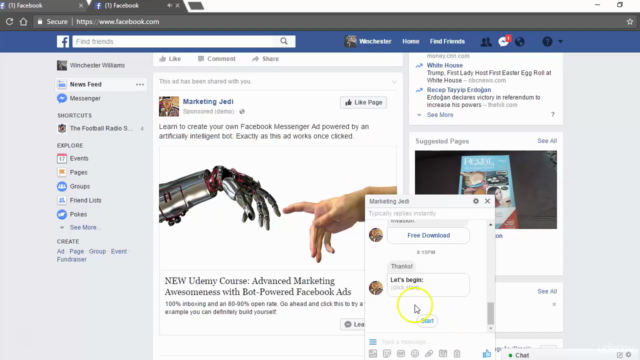Image resolution: width=640 pixels, height=360 pixels.
Task: Click the browser address bar URL
Action: pos(118,22)
